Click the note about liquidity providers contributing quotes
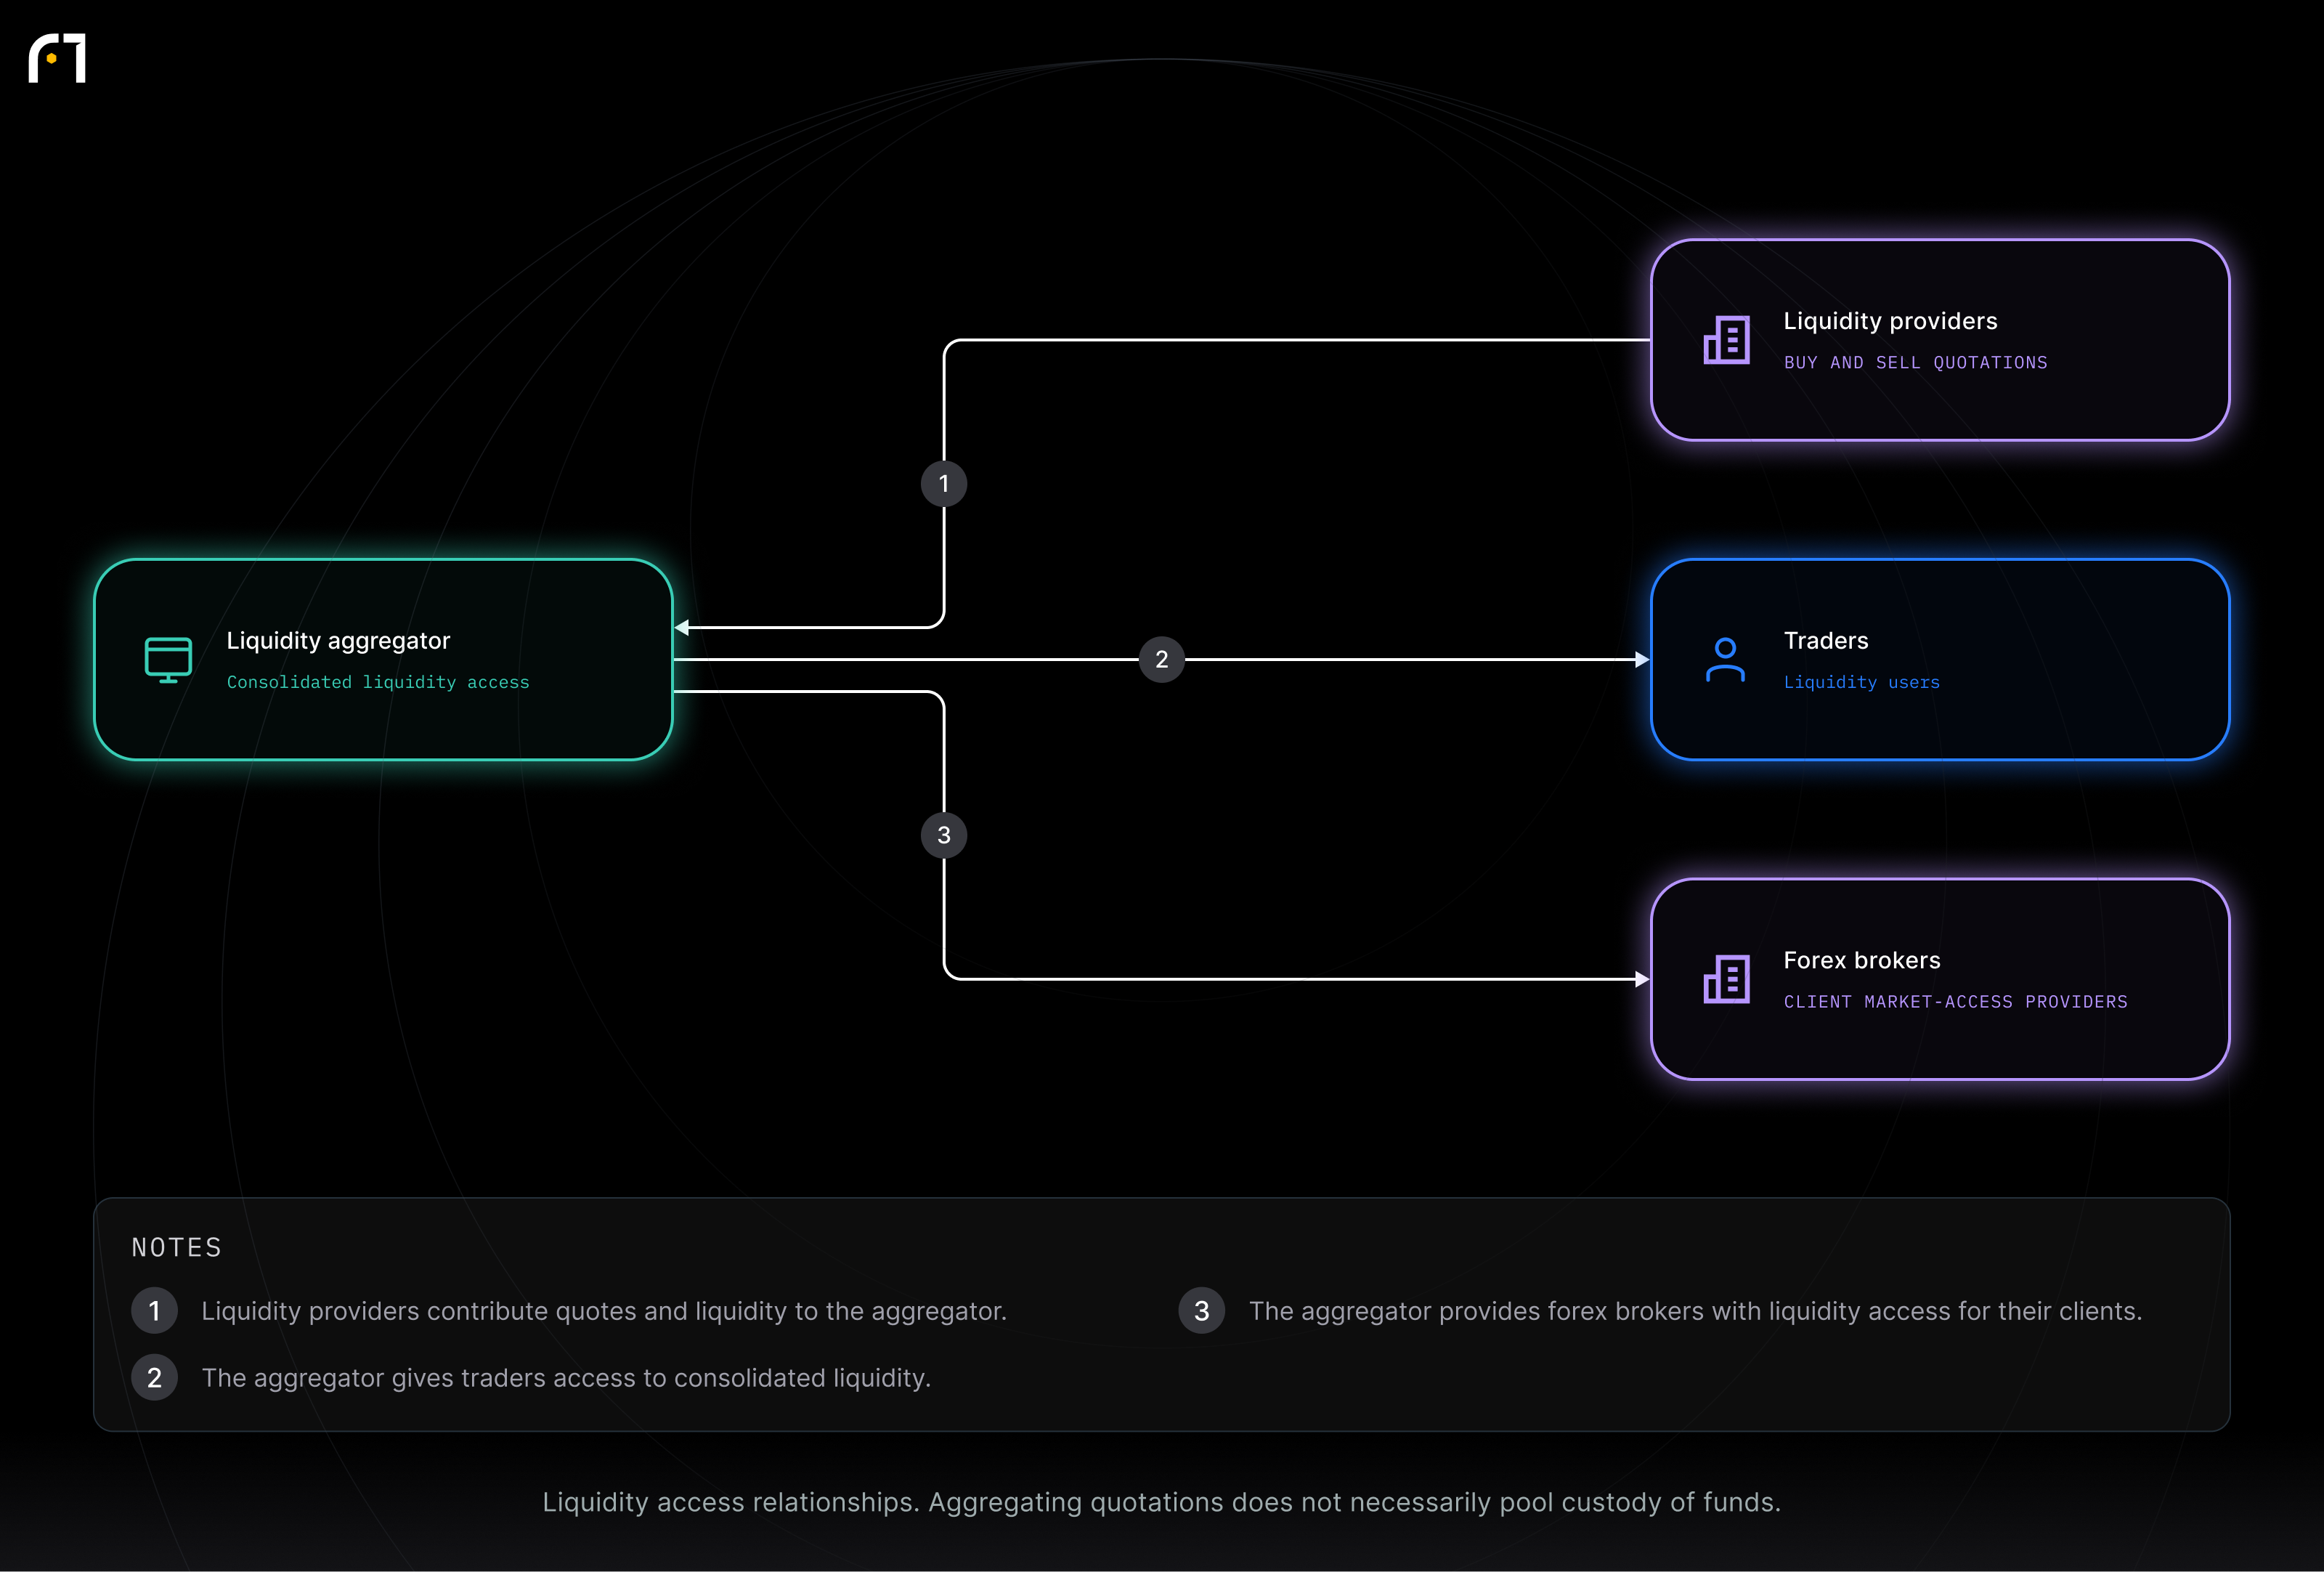This screenshot has height=1572, width=2324. (604, 1311)
